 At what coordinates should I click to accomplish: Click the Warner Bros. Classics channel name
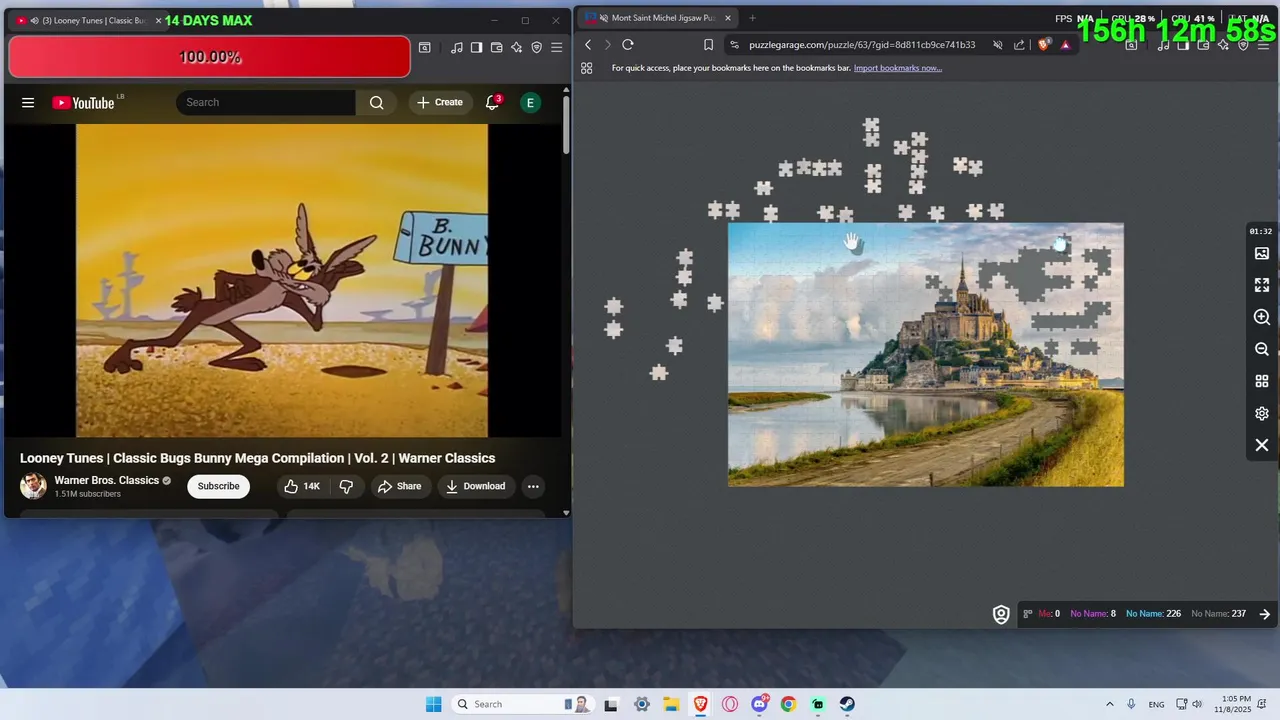[x=107, y=480]
